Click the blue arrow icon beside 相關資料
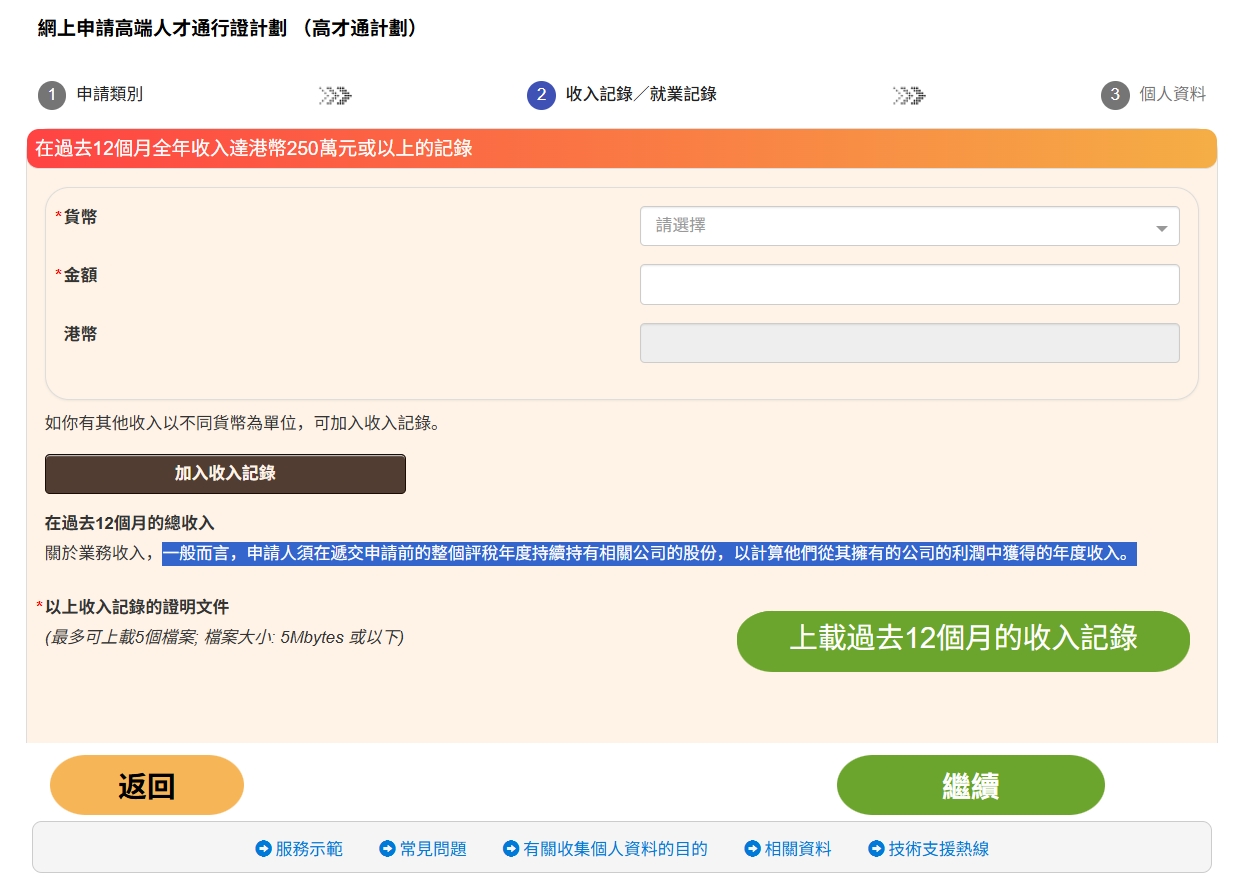This screenshot has width=1239, height=888. [751, 849]
